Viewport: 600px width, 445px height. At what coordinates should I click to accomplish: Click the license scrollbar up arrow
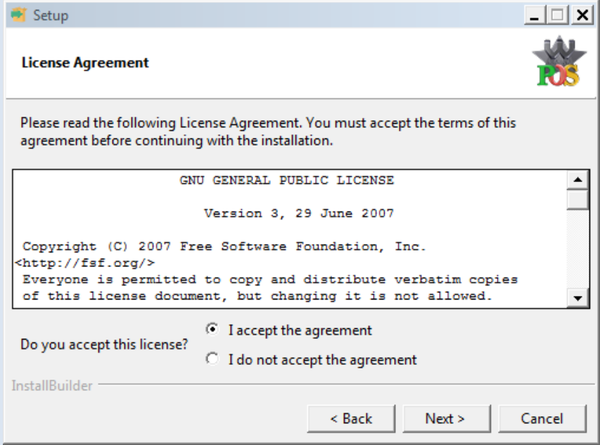pyautogui.click(x=577, y=181)
